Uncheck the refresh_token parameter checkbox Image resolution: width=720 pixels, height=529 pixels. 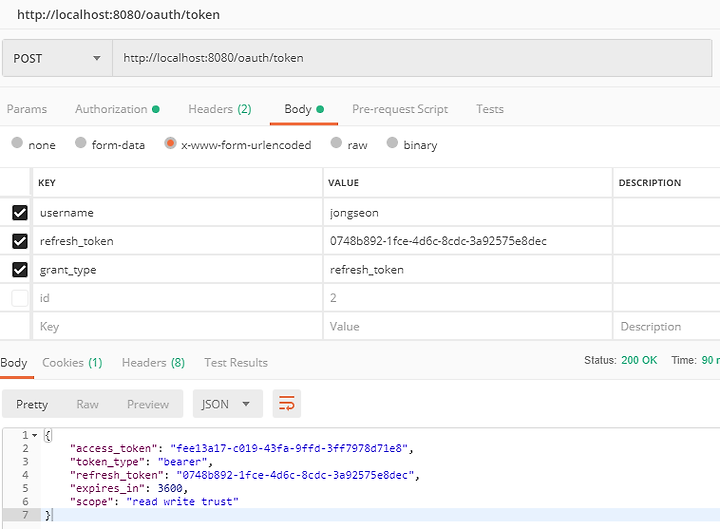20,241
